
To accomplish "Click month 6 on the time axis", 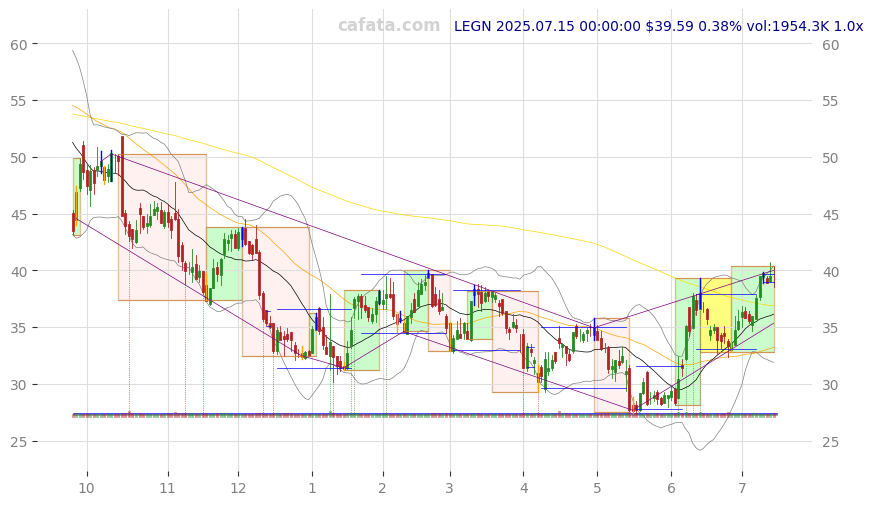I will pos(671,489).
